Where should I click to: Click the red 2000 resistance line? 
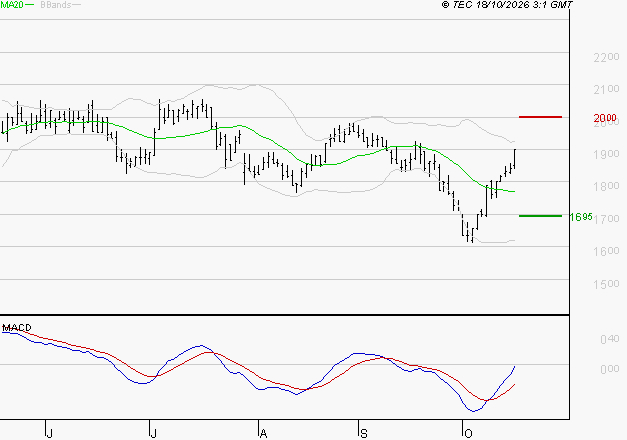point(540,117)
